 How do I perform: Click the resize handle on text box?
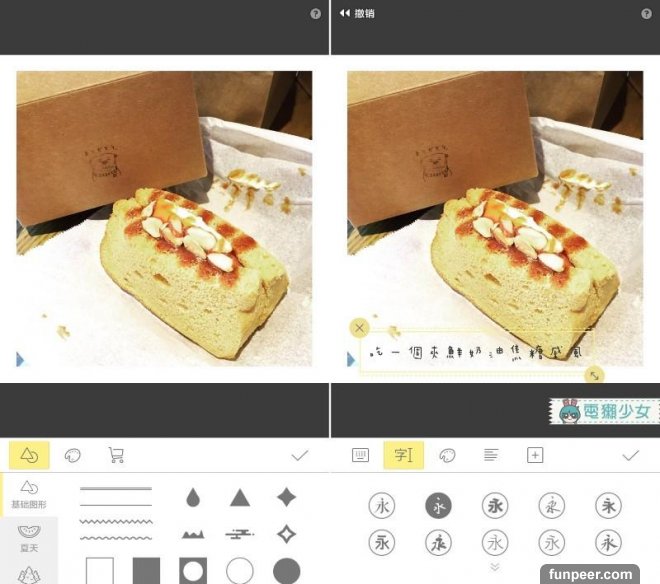pos(594,375)
